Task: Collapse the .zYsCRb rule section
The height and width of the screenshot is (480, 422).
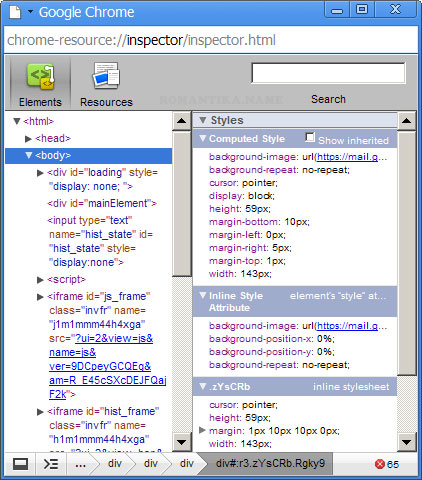Action: click(x=202, y=386)
